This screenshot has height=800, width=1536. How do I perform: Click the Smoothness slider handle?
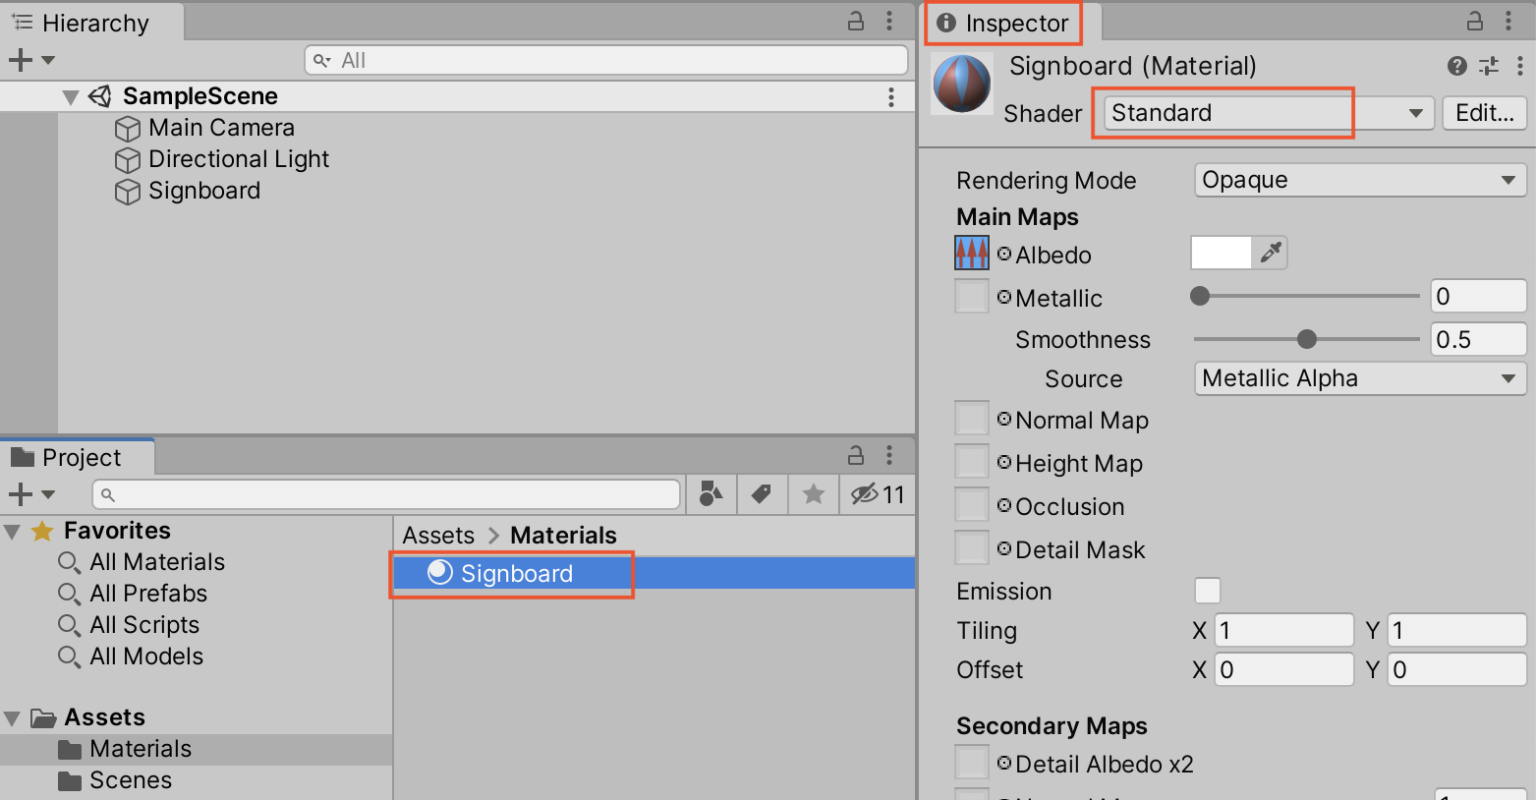coord(1307,339)
